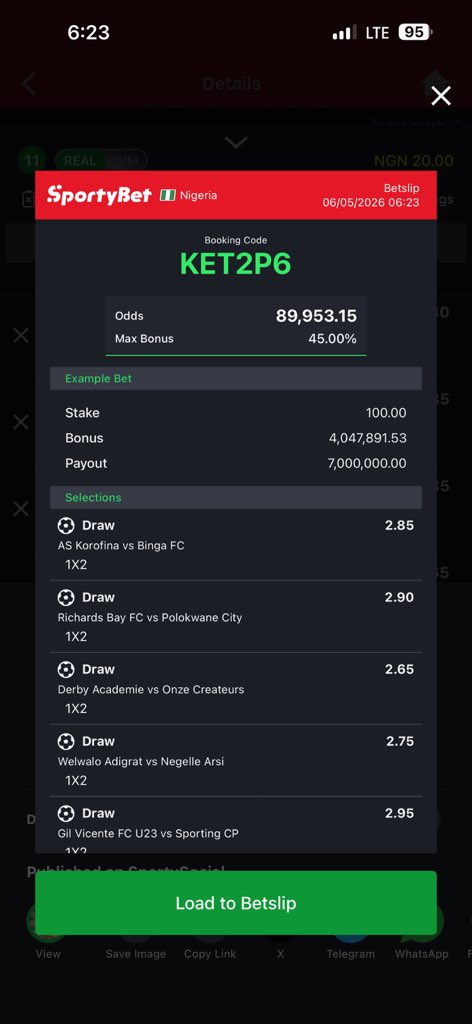This screenshot has width=472, height=1024.
Task: Select Derby Academie vs Onze Createurs
Action: [x=151, y=689]
